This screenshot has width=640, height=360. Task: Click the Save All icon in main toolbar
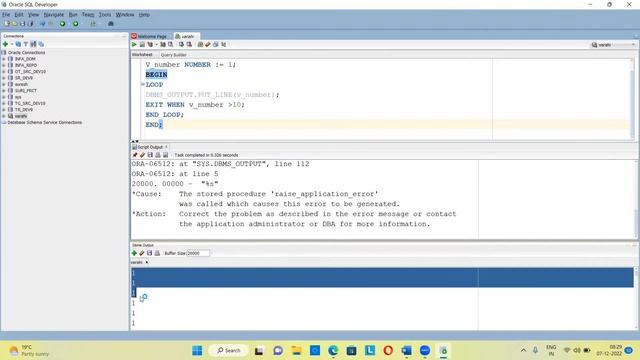coord(30,24)
